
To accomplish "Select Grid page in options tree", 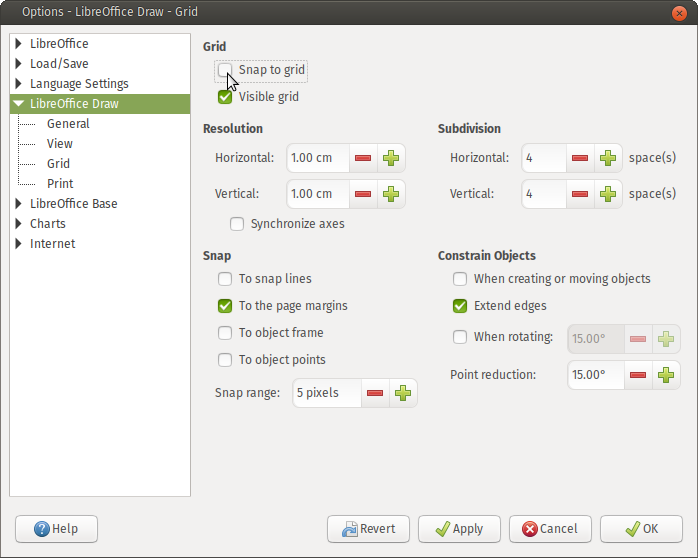I will pyautogui.click(x=58, y=164).
